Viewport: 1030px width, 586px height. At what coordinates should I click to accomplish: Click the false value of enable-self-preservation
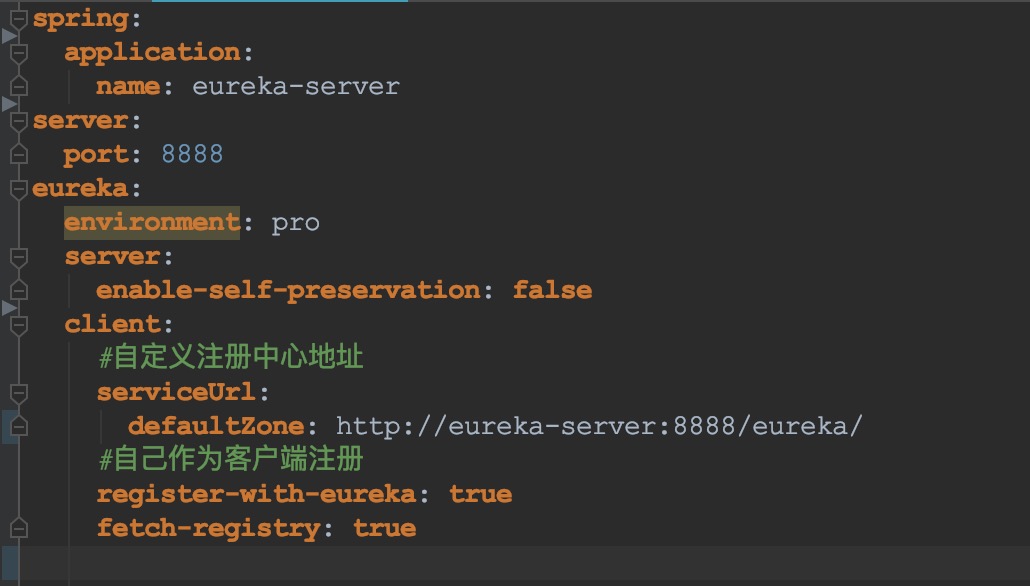(552, 290)
